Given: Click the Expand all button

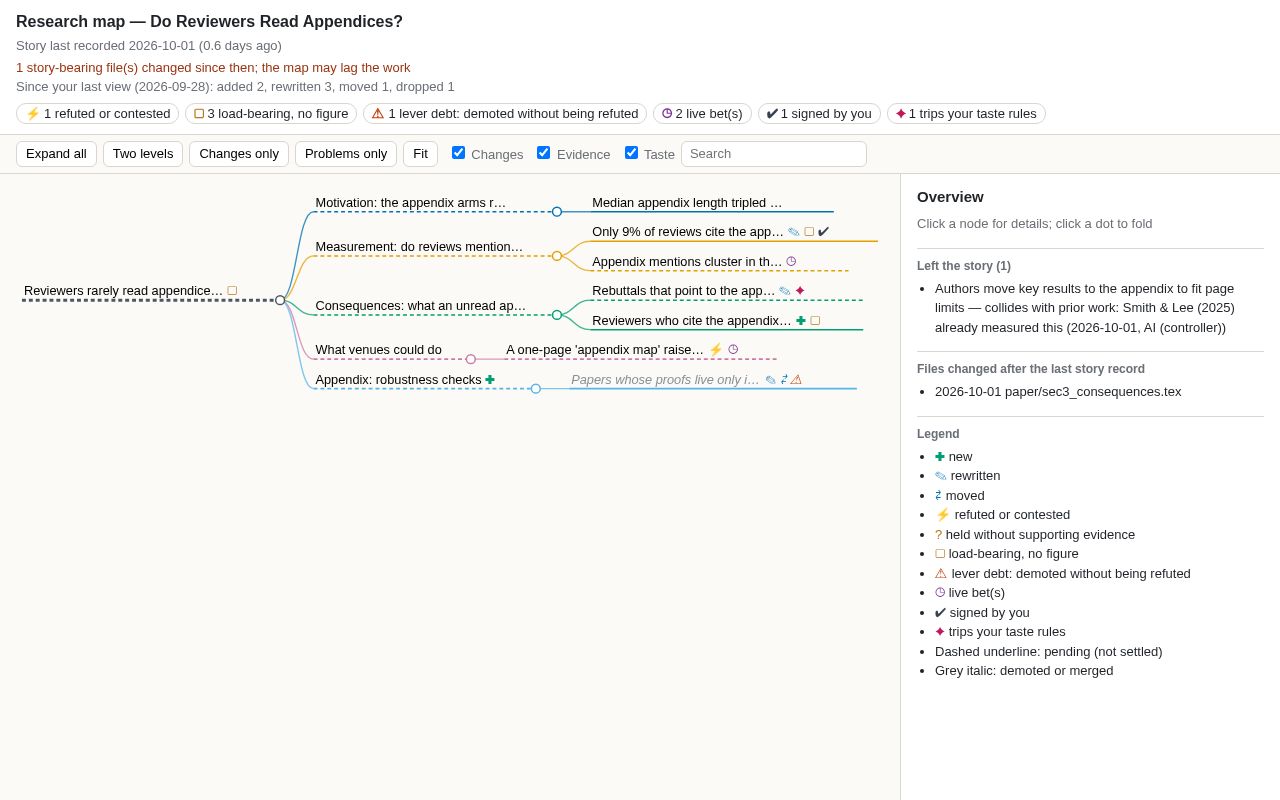Looking at the screenshot, I should click(56, 154).
